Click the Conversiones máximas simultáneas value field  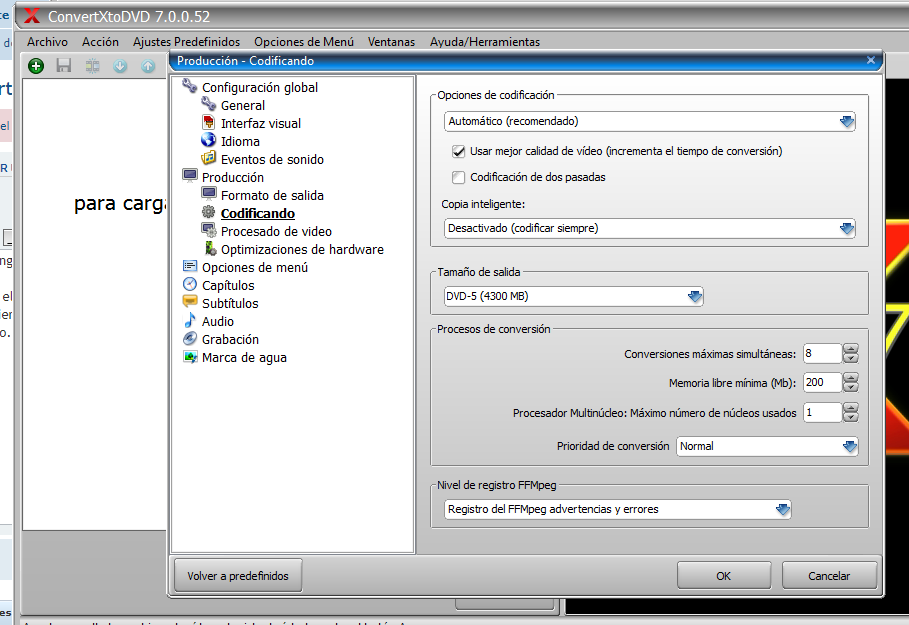pyautogui.click(x=822, y=353)
